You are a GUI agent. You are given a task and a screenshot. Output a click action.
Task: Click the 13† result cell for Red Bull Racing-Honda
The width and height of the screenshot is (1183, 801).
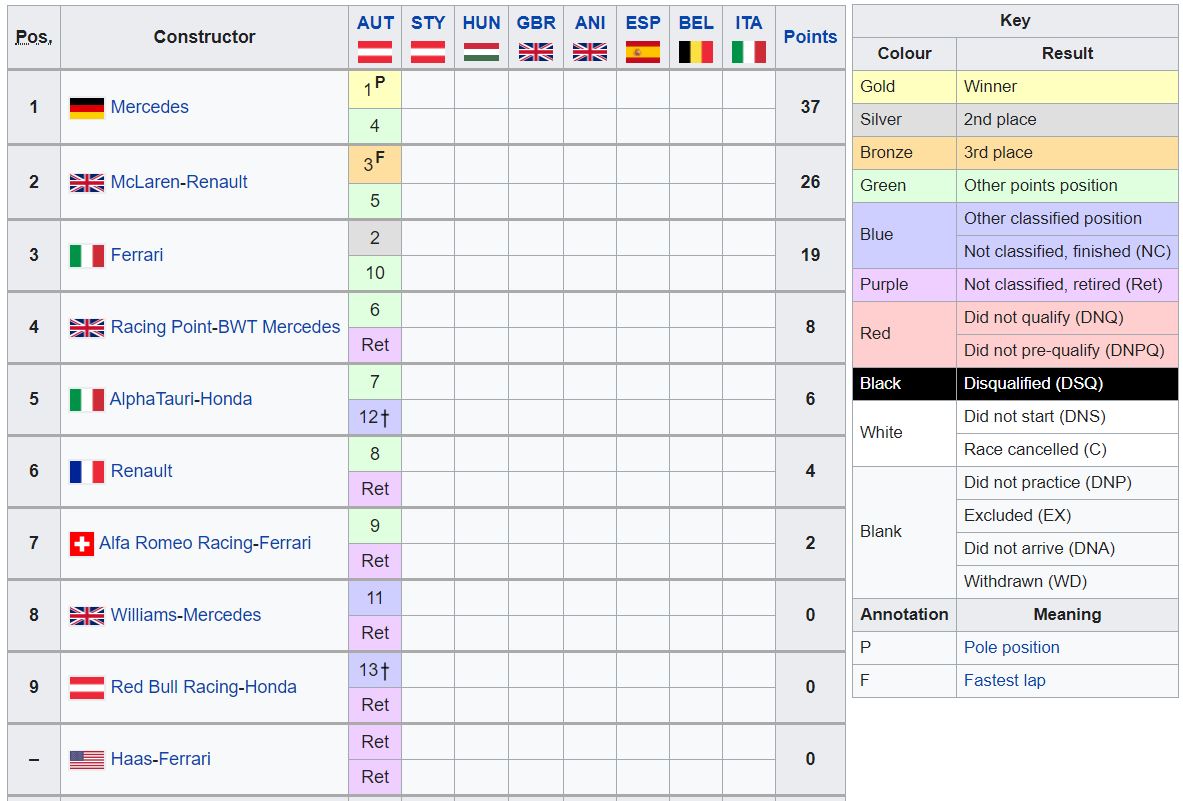375,670
